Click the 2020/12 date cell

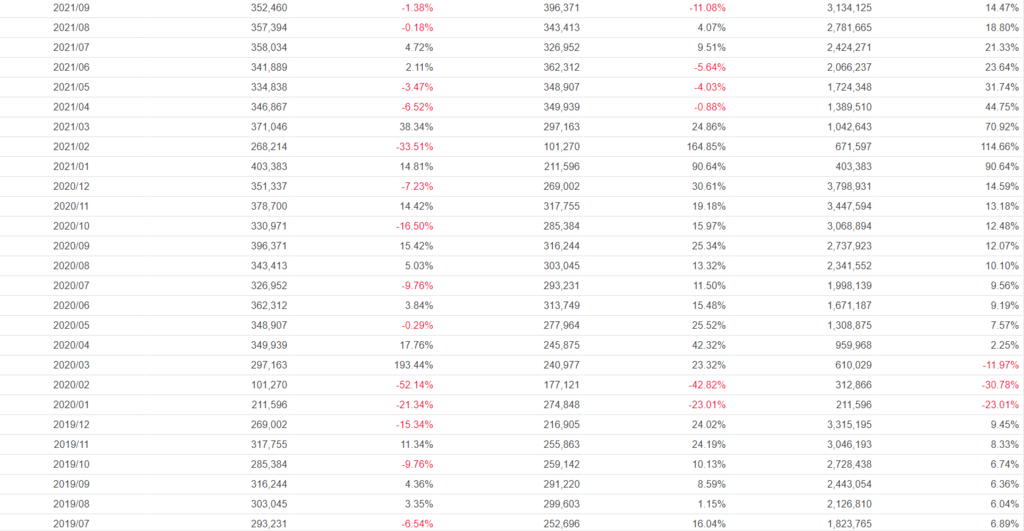click(70, 186)
